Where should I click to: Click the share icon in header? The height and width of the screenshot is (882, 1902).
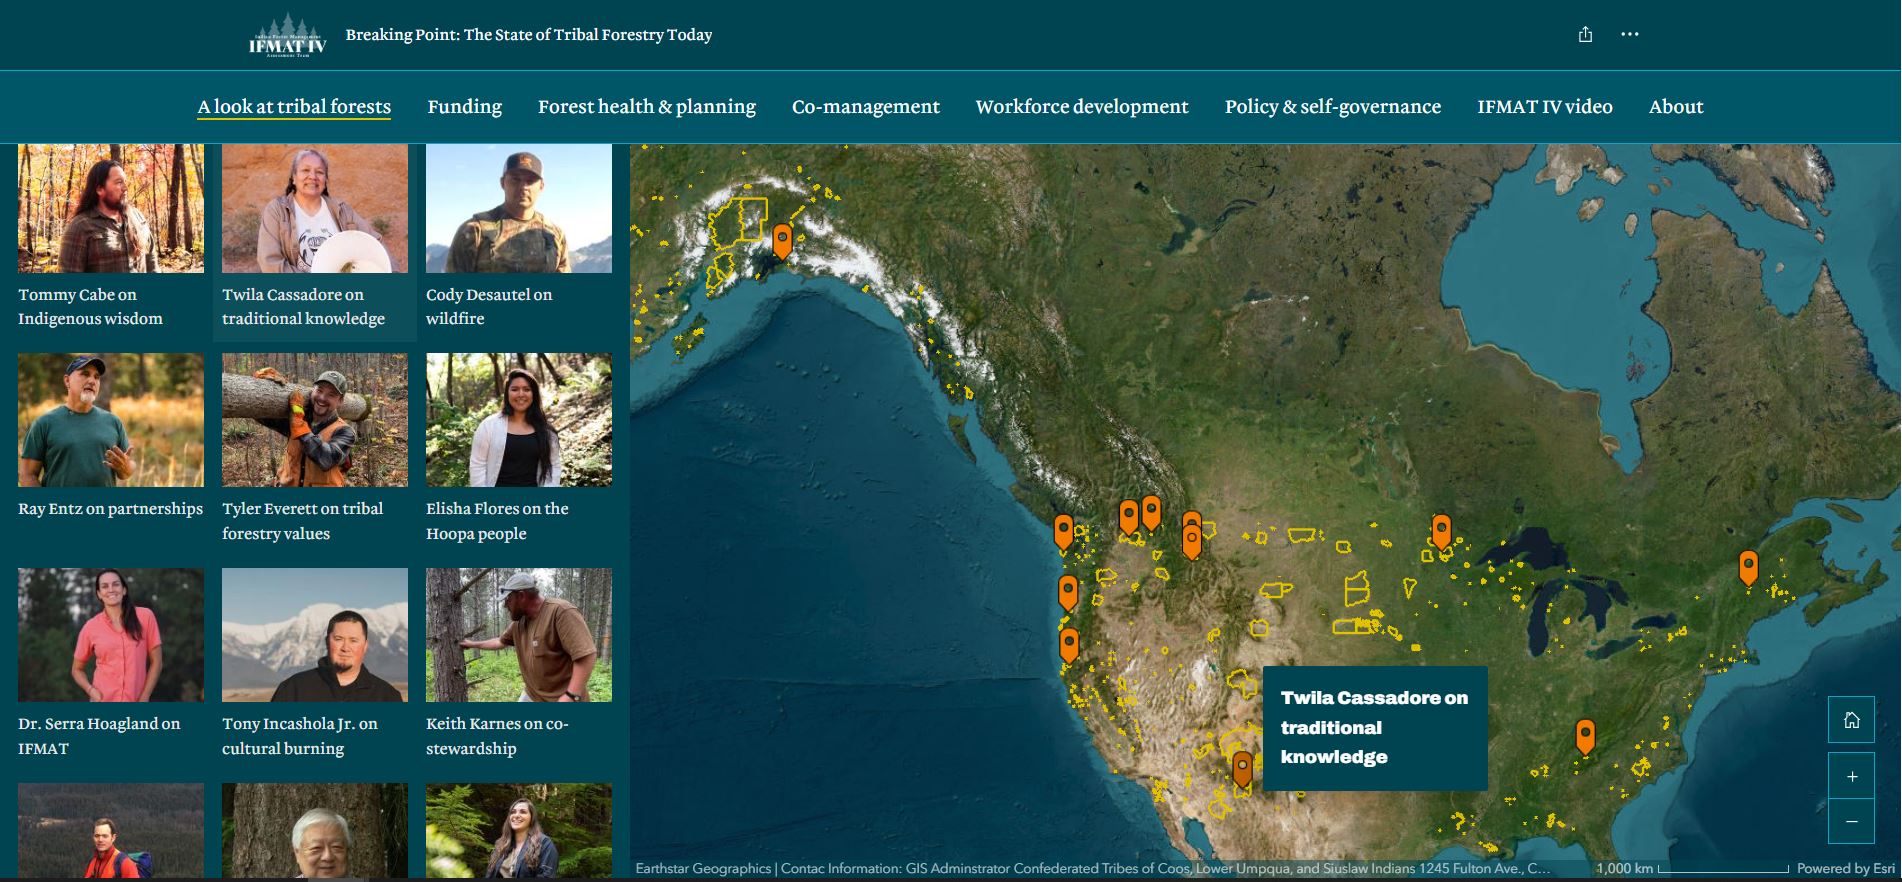pyautogui.click(x=1585, y=35)
